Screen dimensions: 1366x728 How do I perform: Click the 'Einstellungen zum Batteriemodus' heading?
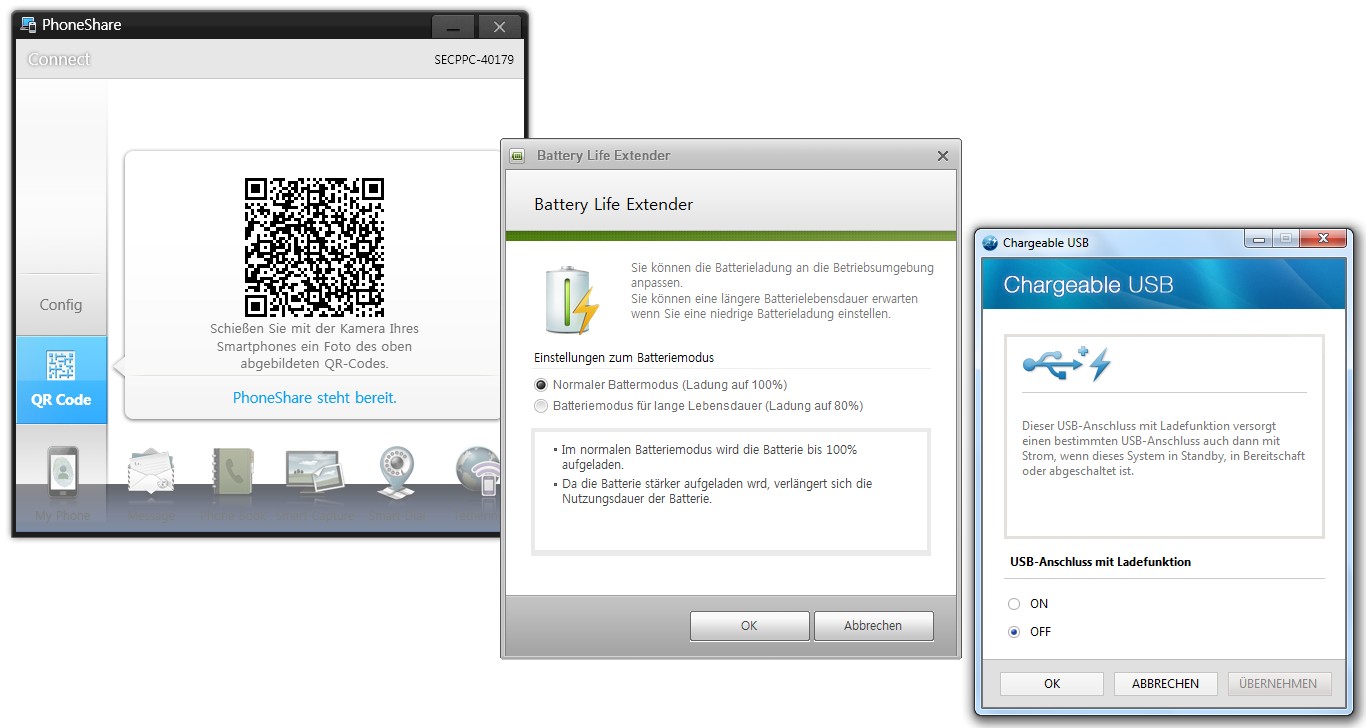coord(624,358)
